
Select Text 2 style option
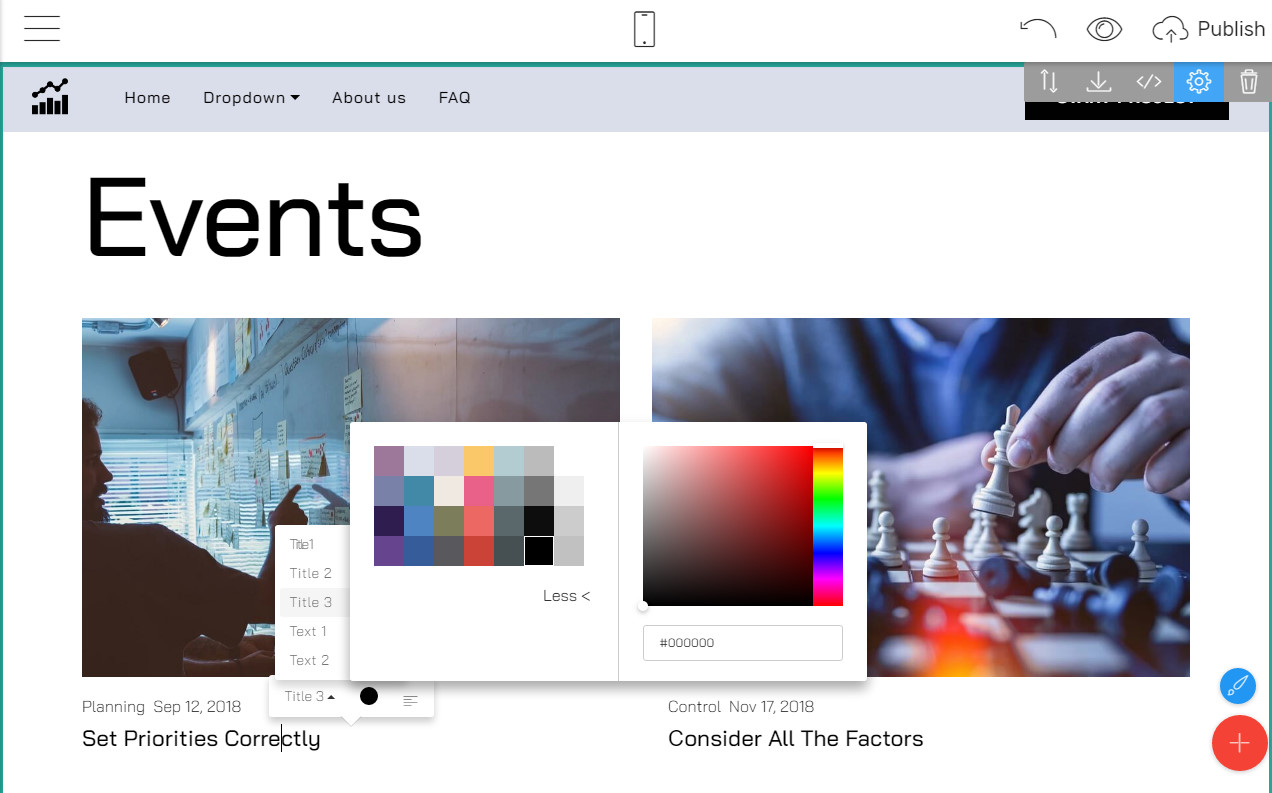[311, 660]
